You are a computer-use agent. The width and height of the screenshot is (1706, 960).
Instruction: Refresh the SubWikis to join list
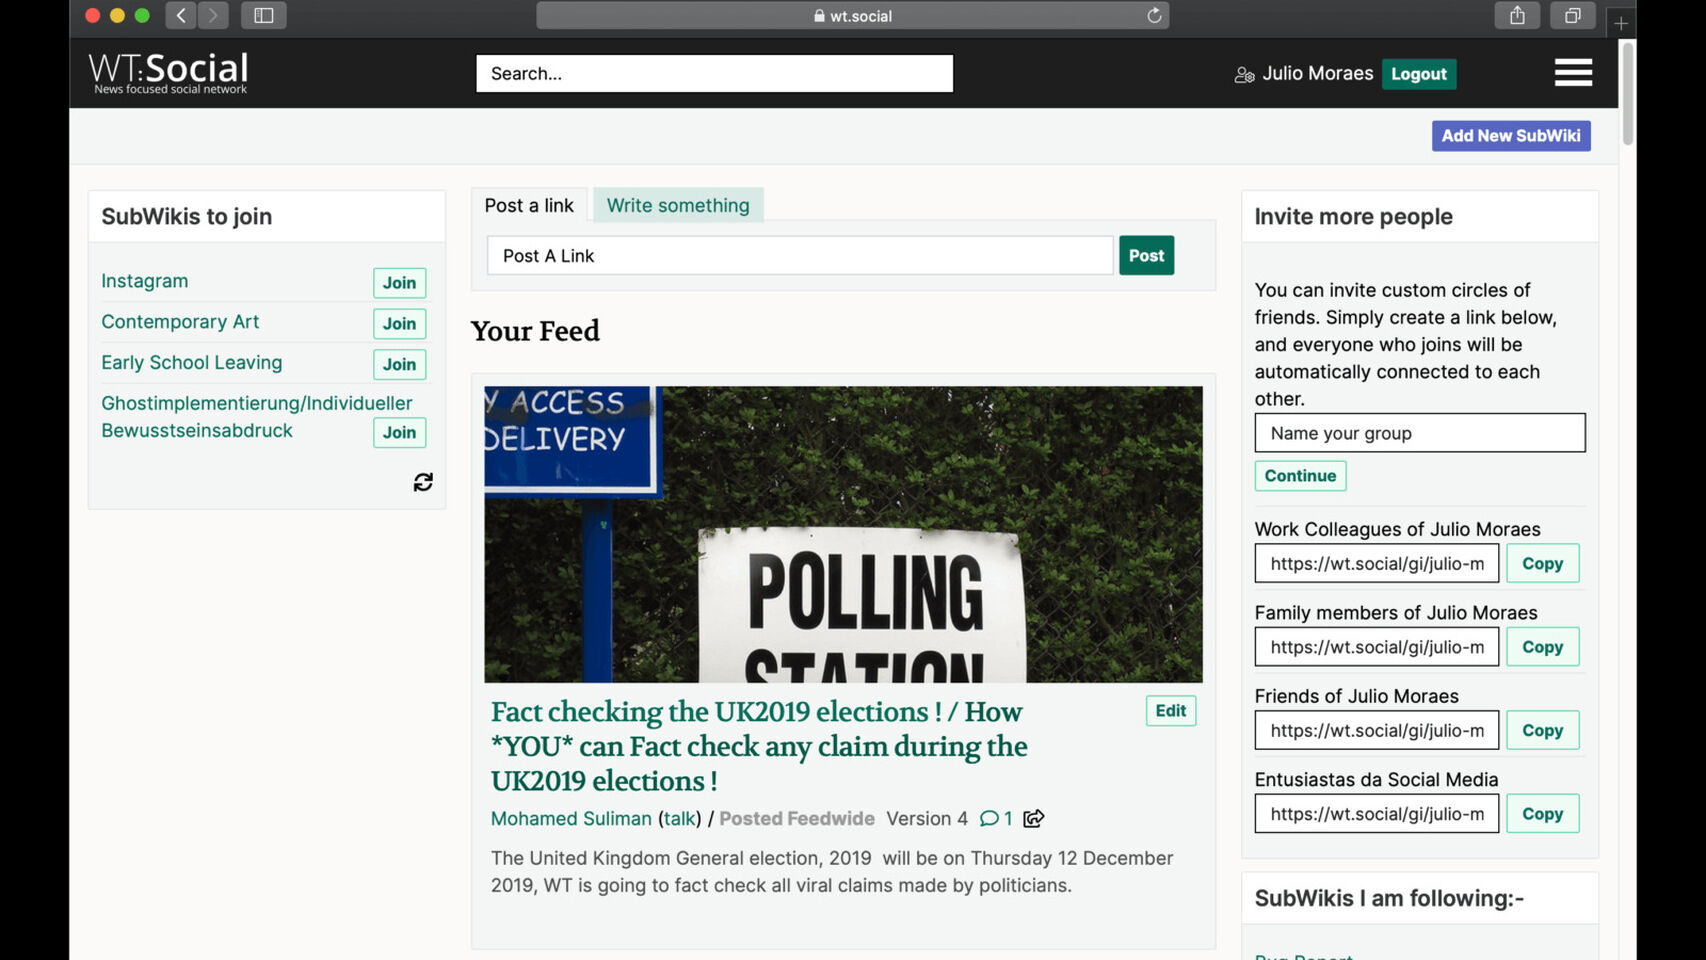pyautogui.click(x=423, y=483)
